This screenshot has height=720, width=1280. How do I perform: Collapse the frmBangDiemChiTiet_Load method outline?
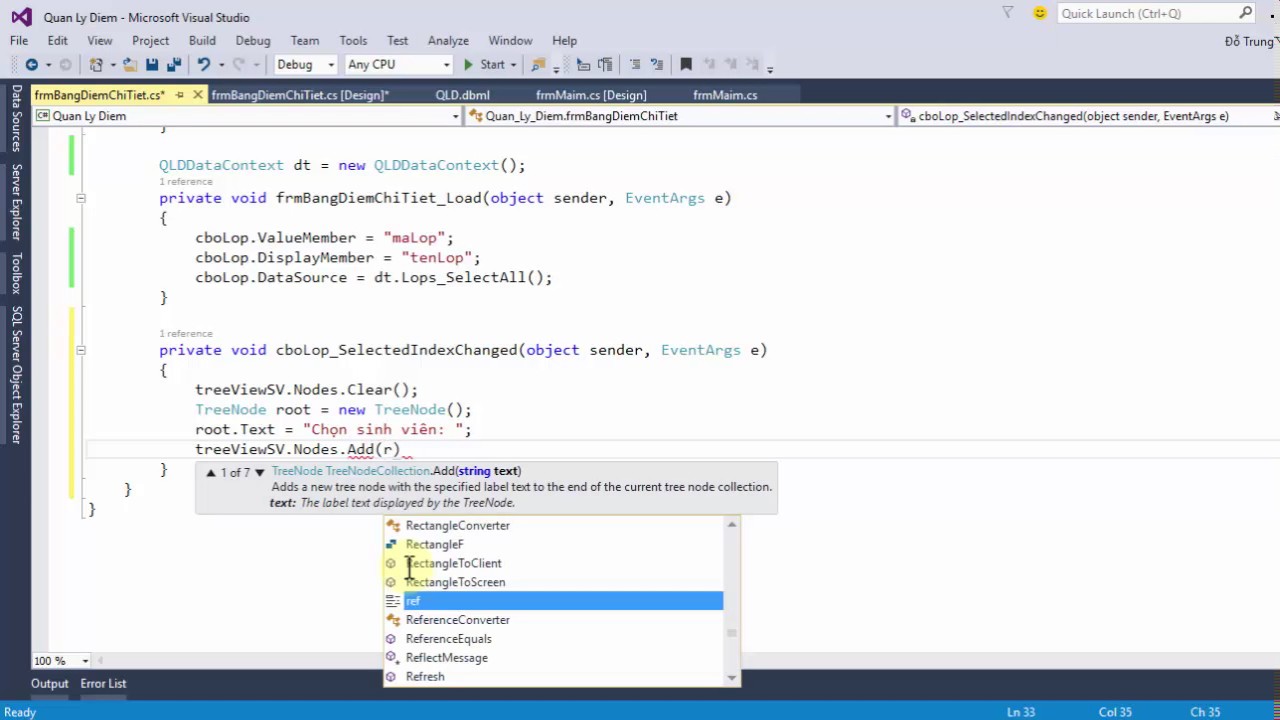click(81, 198)
